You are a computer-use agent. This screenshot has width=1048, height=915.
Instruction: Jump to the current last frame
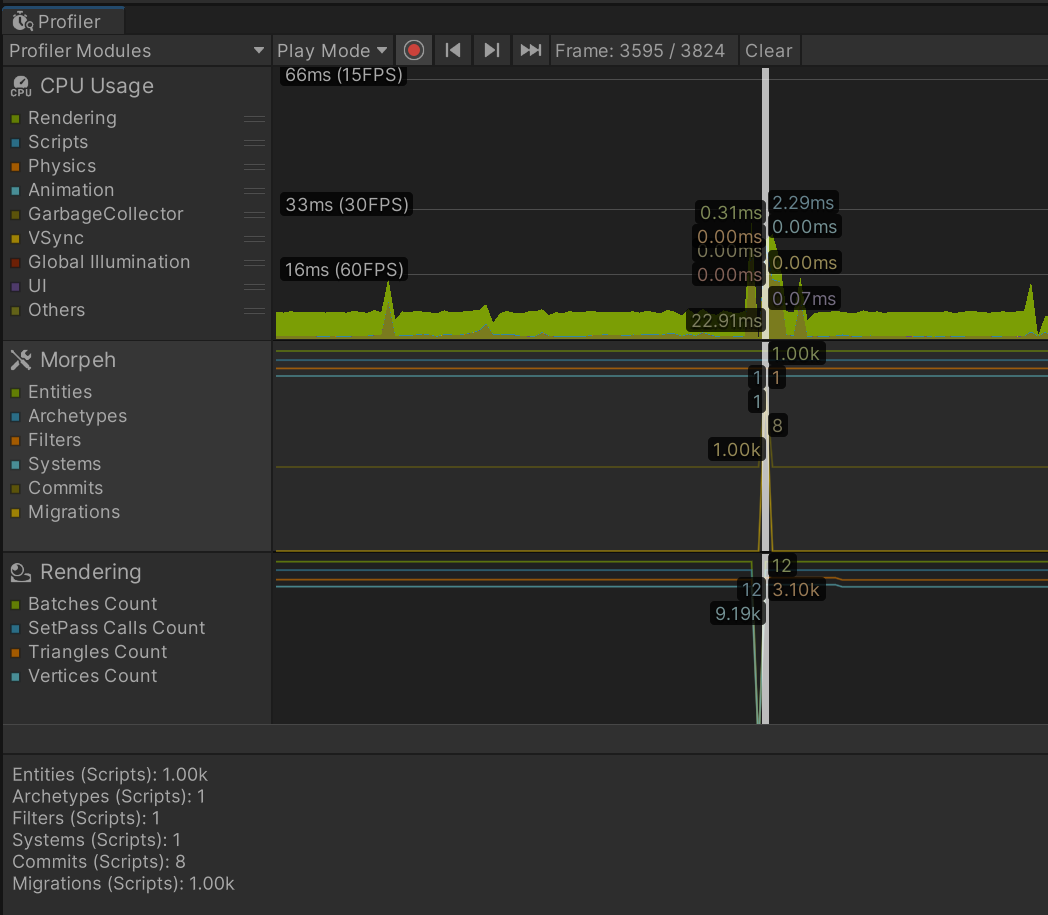coord(531,51)
